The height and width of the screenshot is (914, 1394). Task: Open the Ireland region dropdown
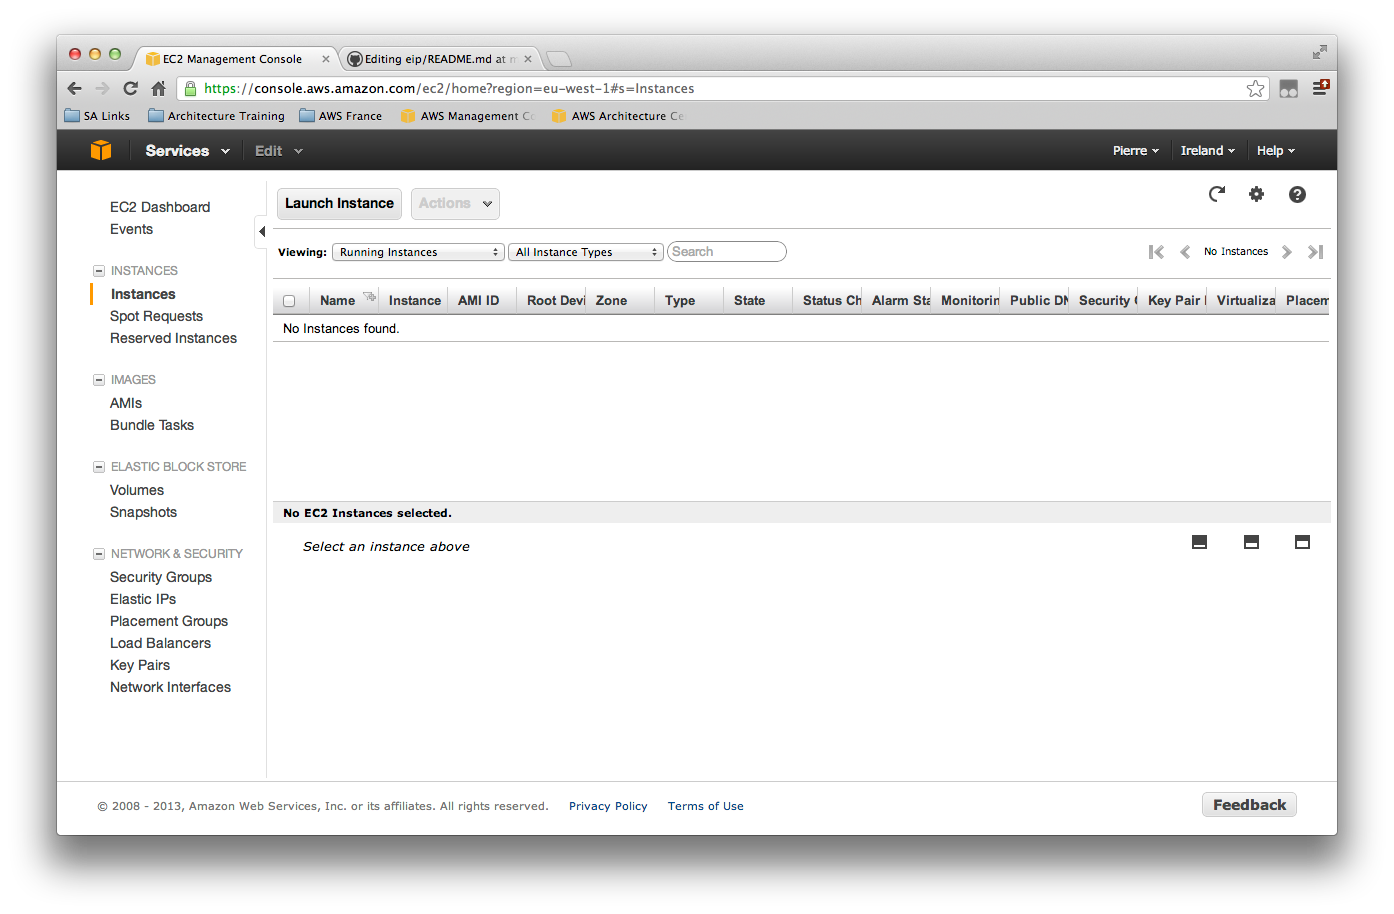tap(1208, 151)
